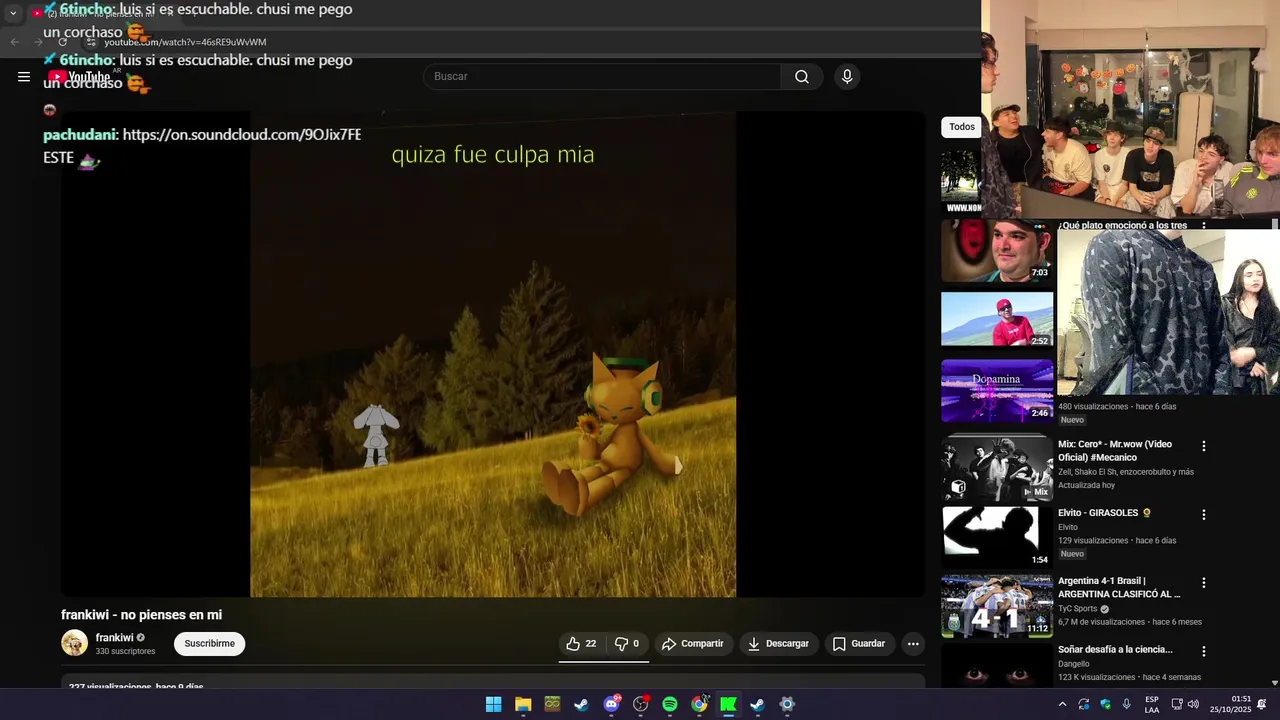Go forward with the browser forward arrow
1280x720 pixels.
[x=38, y=42]
